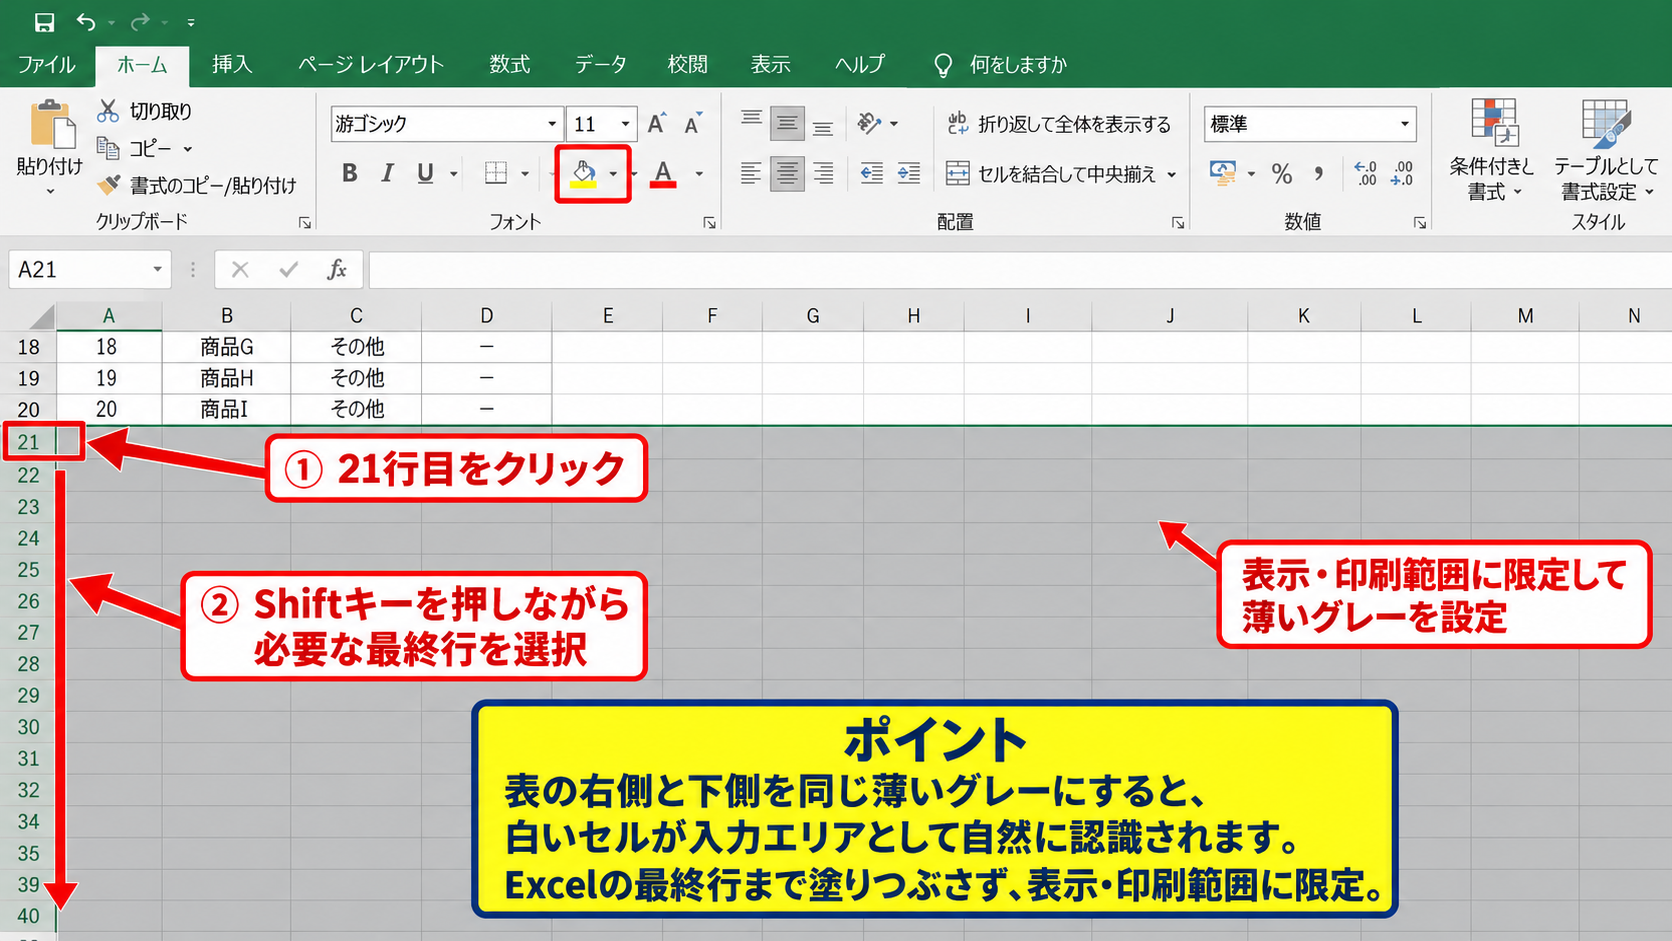1672x941 pixels.
Task: Expand the font color dropdown arrow
Action: pyautogui.click(x=699, y=174)
